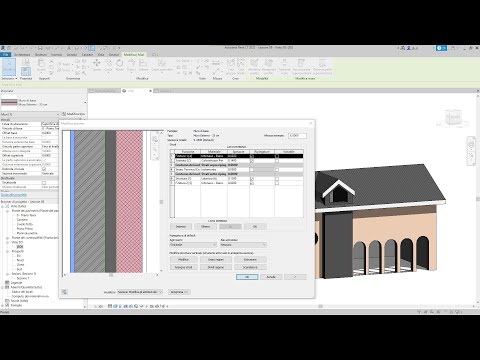Click the horizontal scrollbar under the wall preview
Image resolution: width=480 pixels, height=360 pixels.
[111, 275]
